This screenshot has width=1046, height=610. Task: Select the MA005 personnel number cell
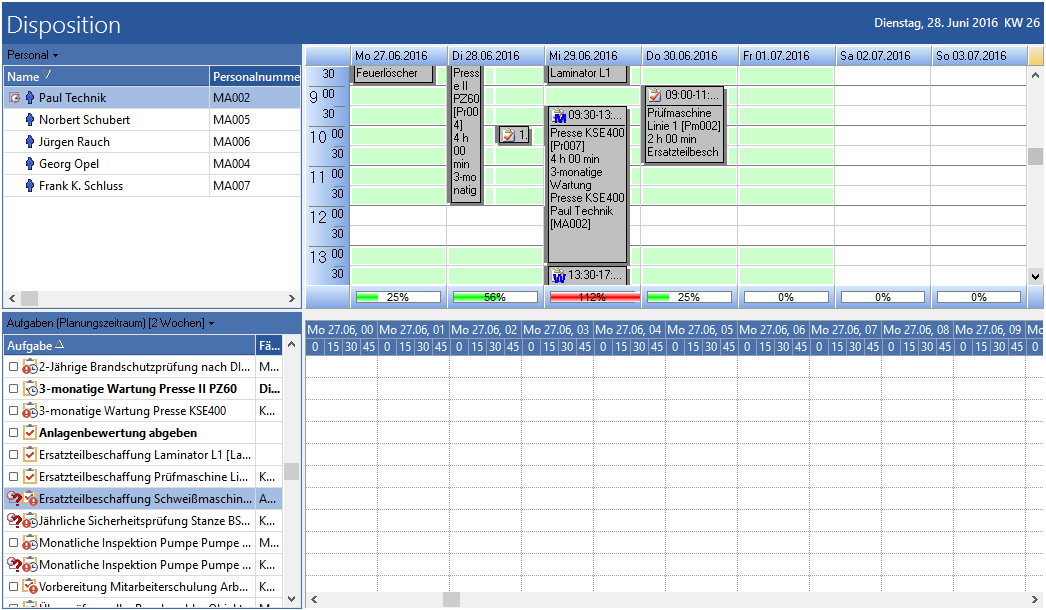coord(255,119)
